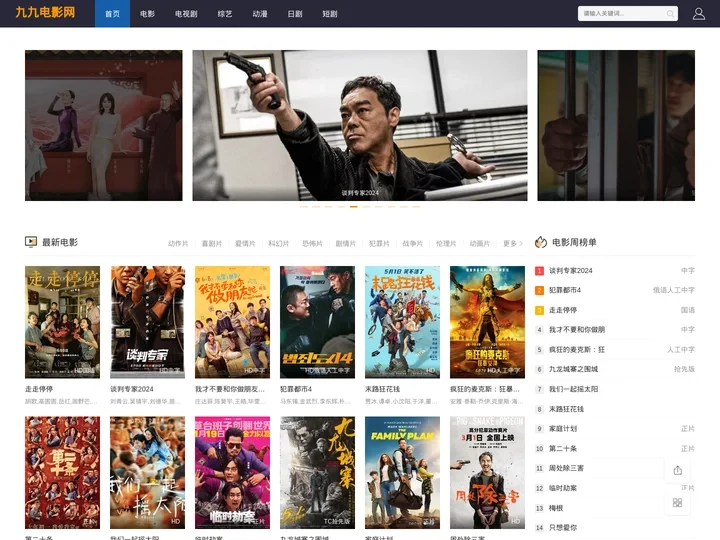Viewport: 720px width, 540px height.
Task: Open The Family Plan movie poster
Action: tap(402, 472)
